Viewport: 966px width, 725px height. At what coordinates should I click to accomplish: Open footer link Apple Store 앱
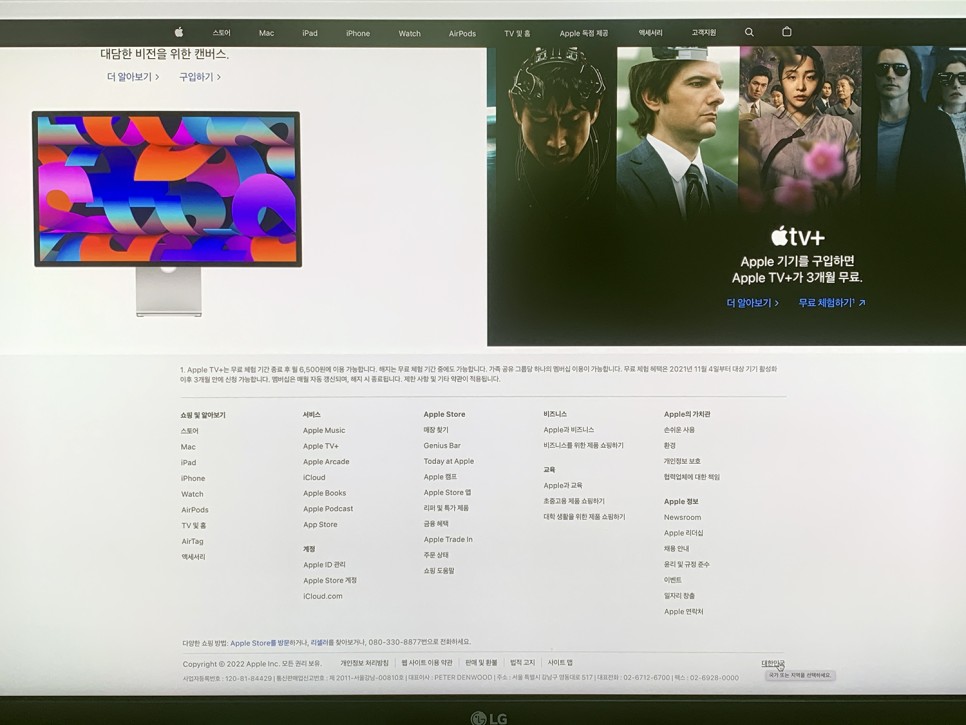447,493
